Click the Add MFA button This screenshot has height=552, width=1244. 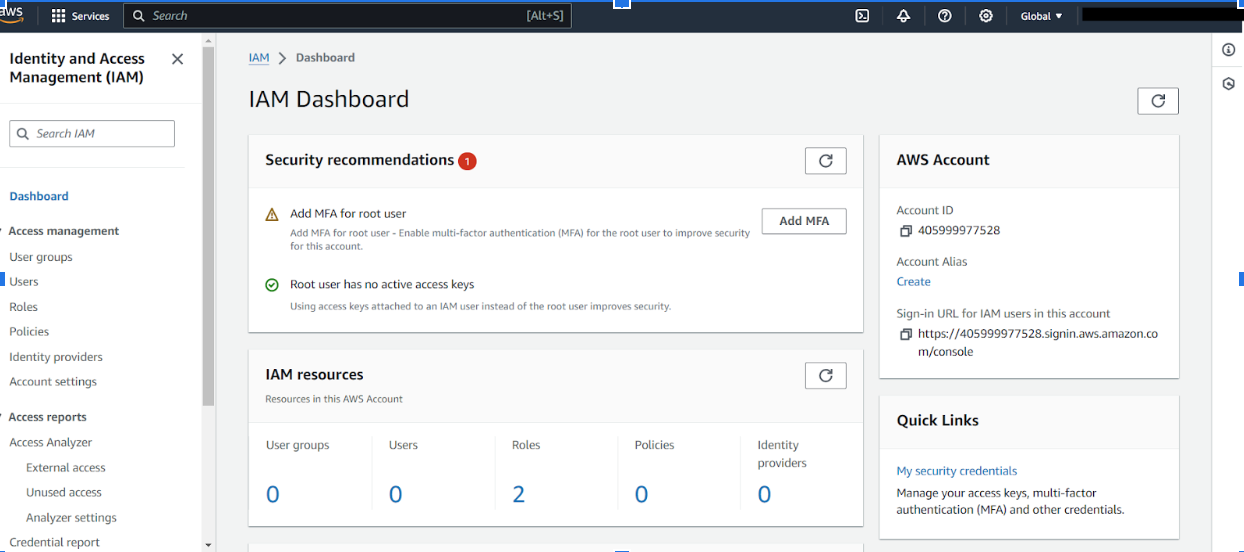[804, 221]
